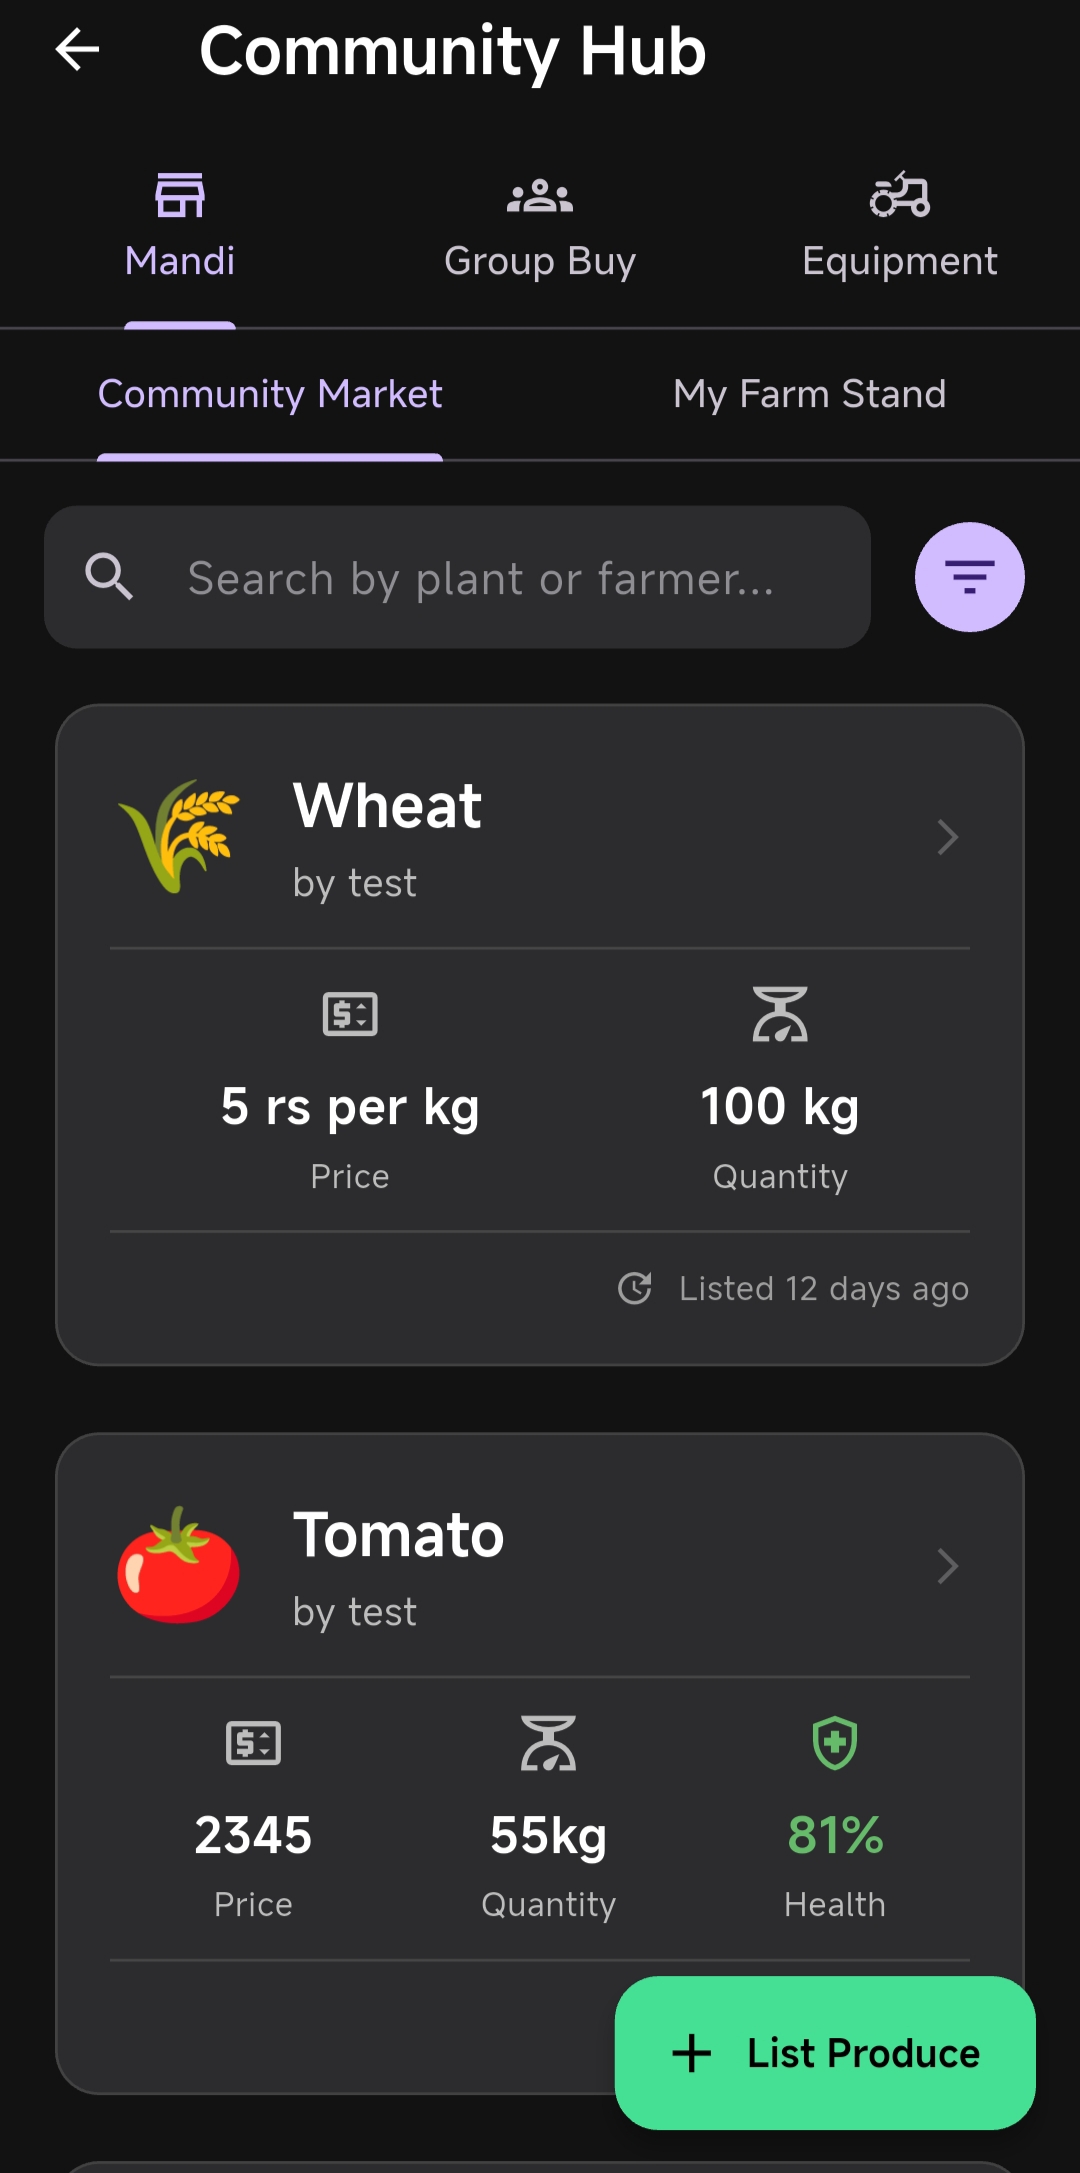1080x2173 pixels.
Task: Expand the Tomato listing chevron
Action: coord(947,1566)
